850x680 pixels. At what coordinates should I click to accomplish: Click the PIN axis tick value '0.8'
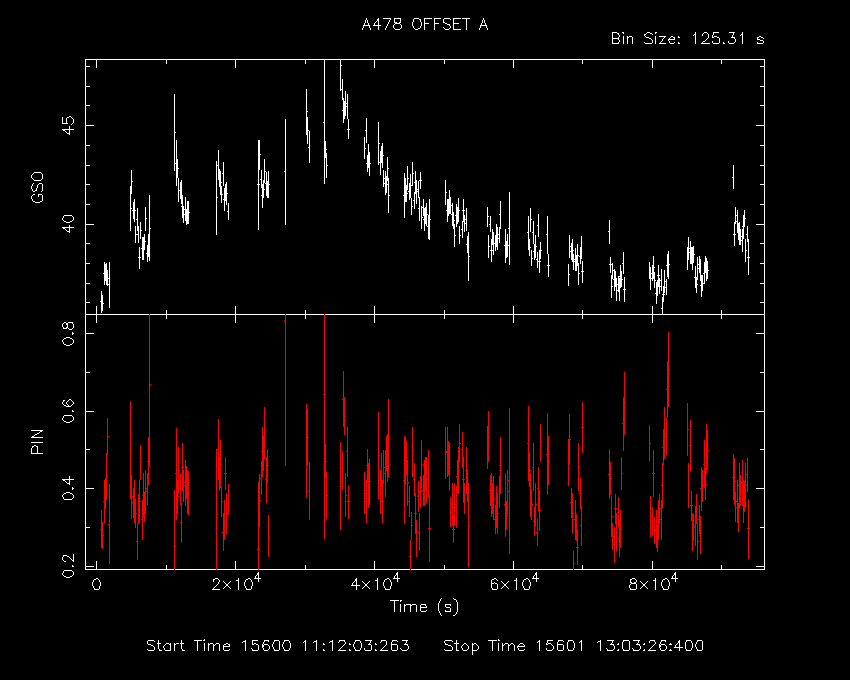click(69, 333)
